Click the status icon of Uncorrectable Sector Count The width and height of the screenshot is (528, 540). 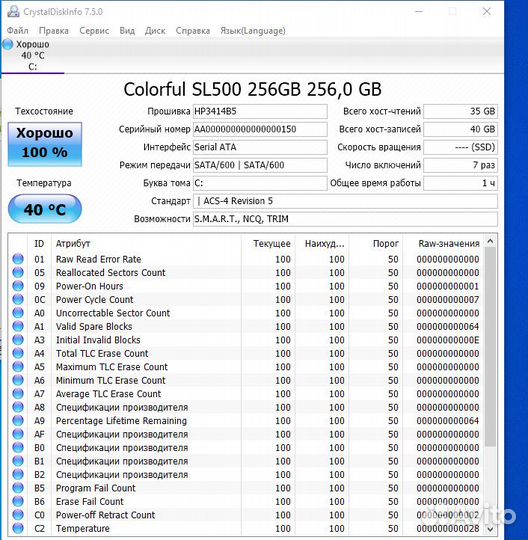pyautogui.click(x=18, y=313)
